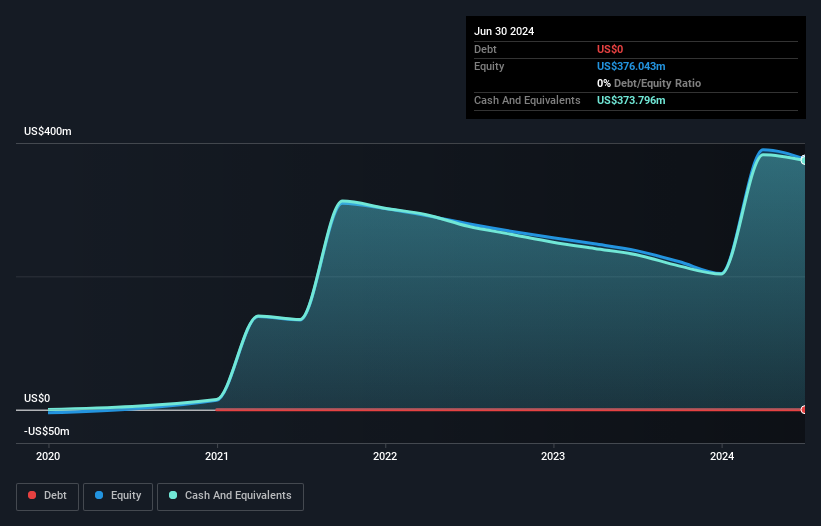This screenshot has width=821, height=526.
Task: Click the teal Cash And Equivalents legend dot
Action: pos(173,495)
